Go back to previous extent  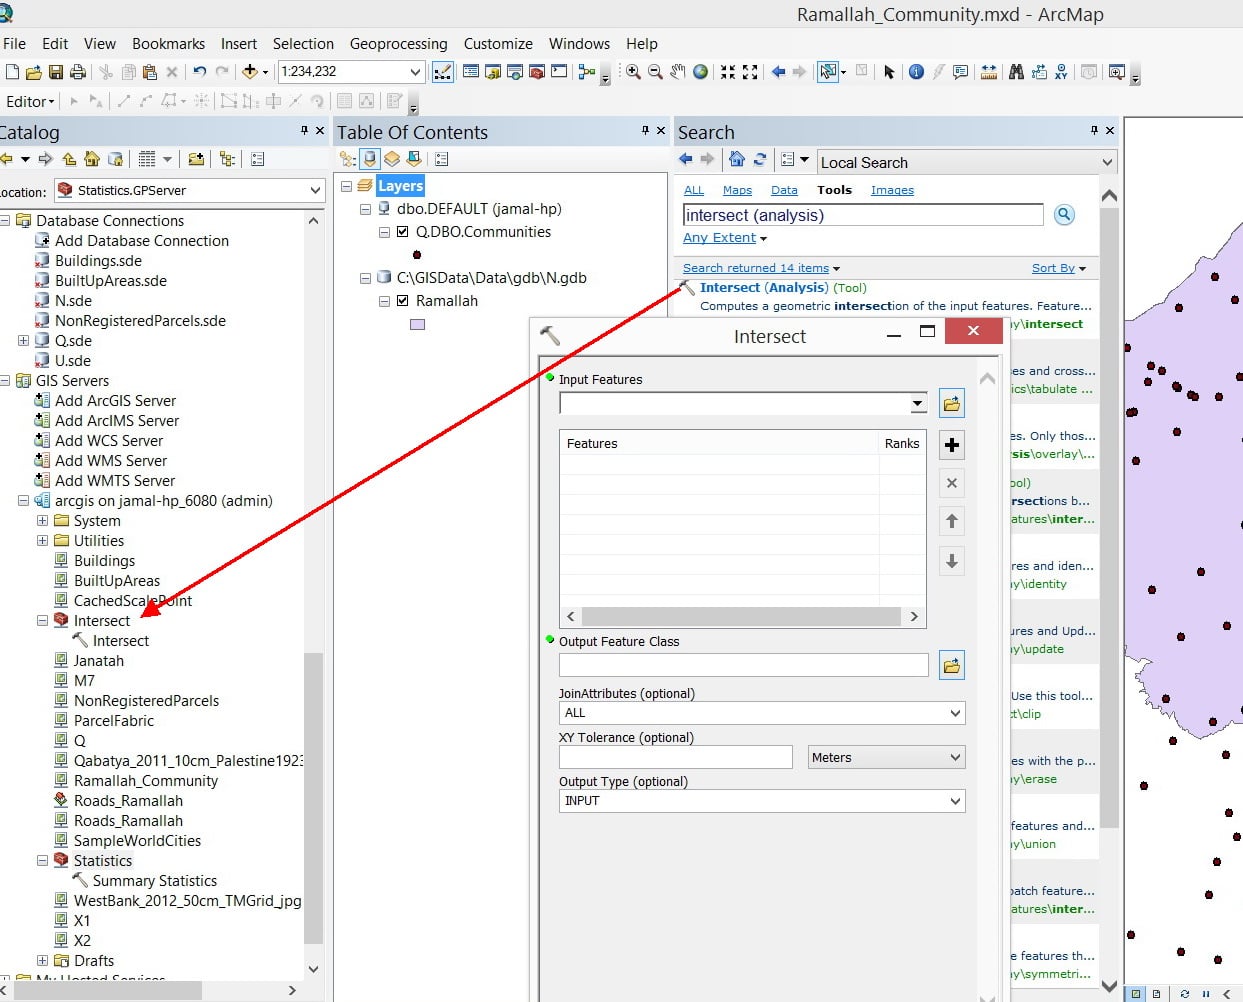[778, 72]
